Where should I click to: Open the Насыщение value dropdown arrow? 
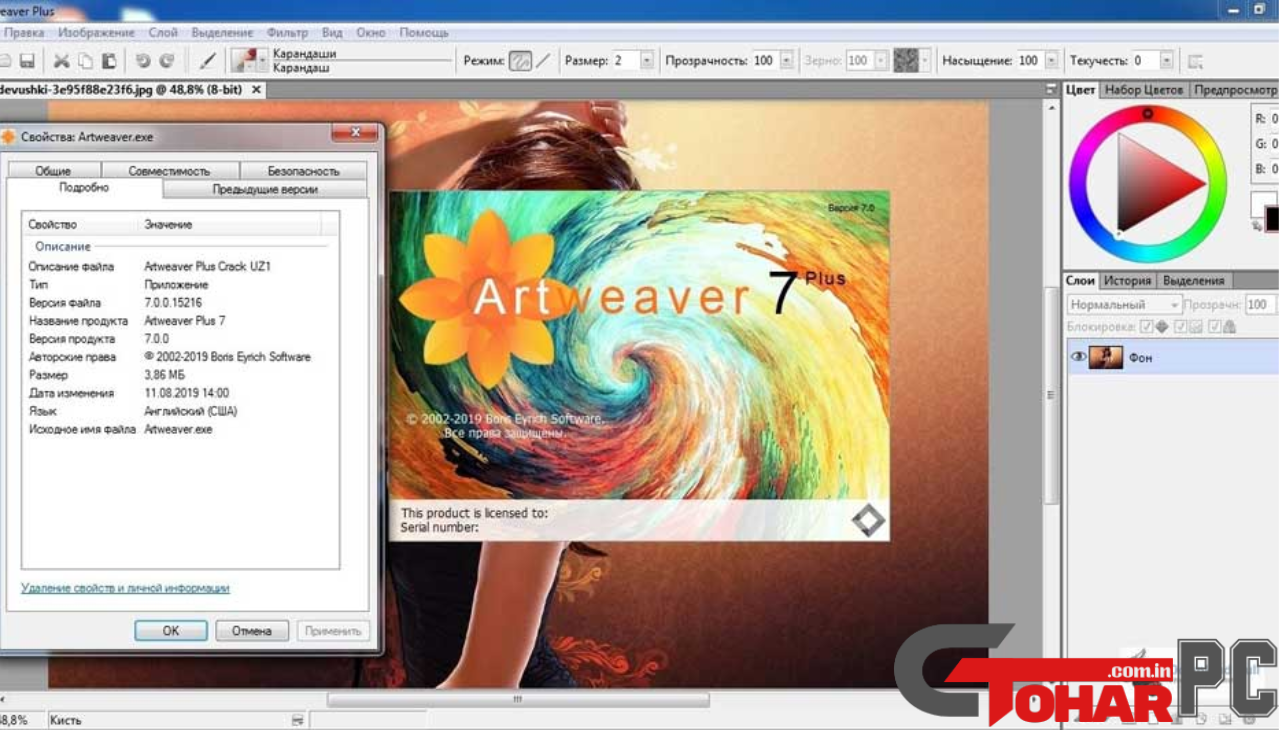tap(1051, 61)
